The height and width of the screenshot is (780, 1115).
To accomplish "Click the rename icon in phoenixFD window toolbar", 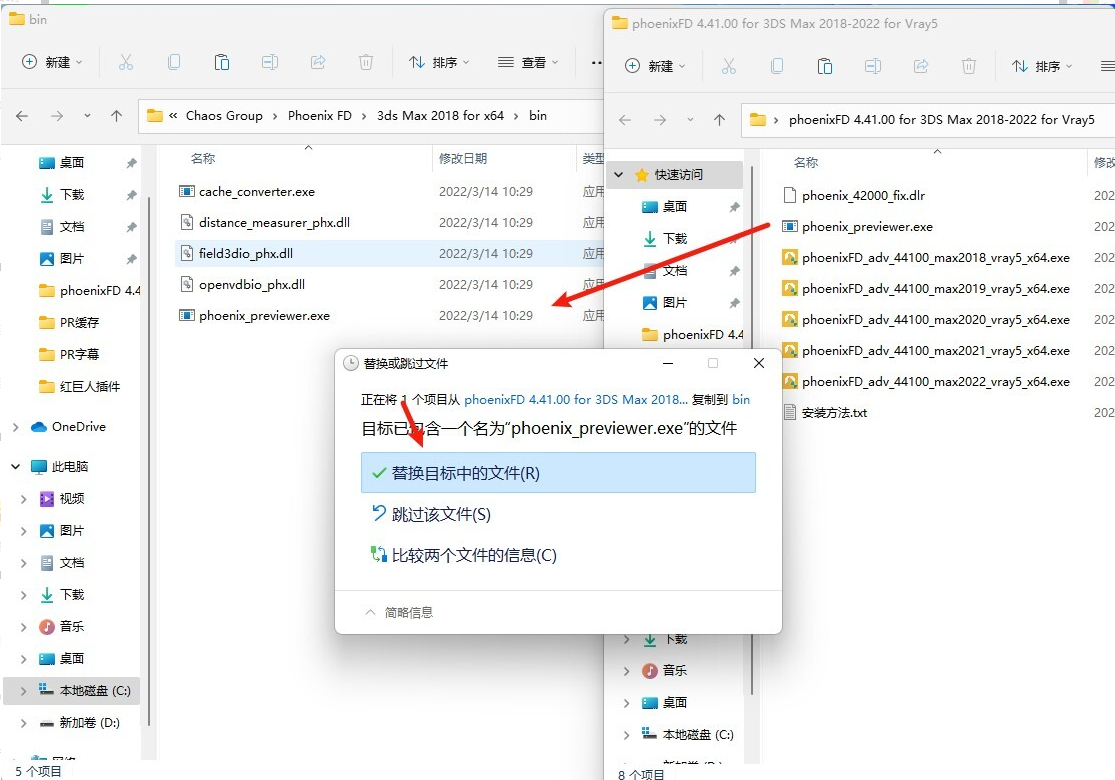I will point(873,66).
